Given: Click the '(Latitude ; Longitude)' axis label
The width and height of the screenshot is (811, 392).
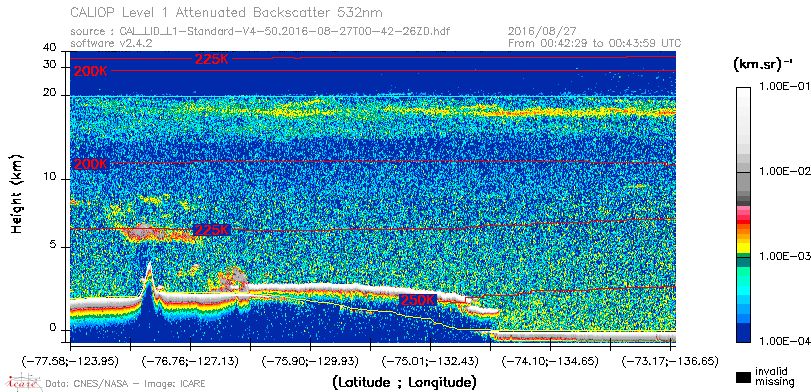Looking at the screenshot, I should point(404,382).
